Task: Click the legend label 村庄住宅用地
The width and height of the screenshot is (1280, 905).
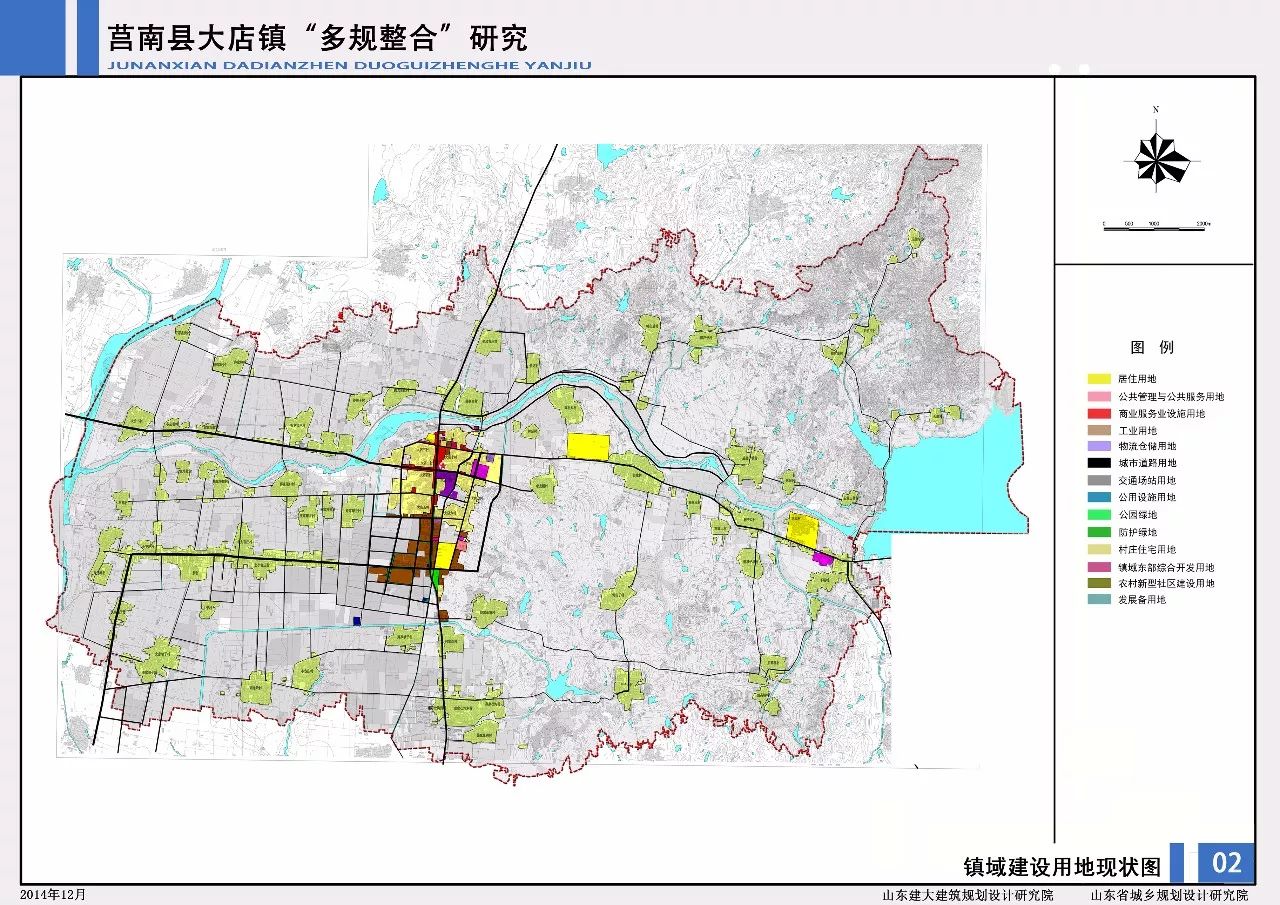Action: click(1148, 549)
